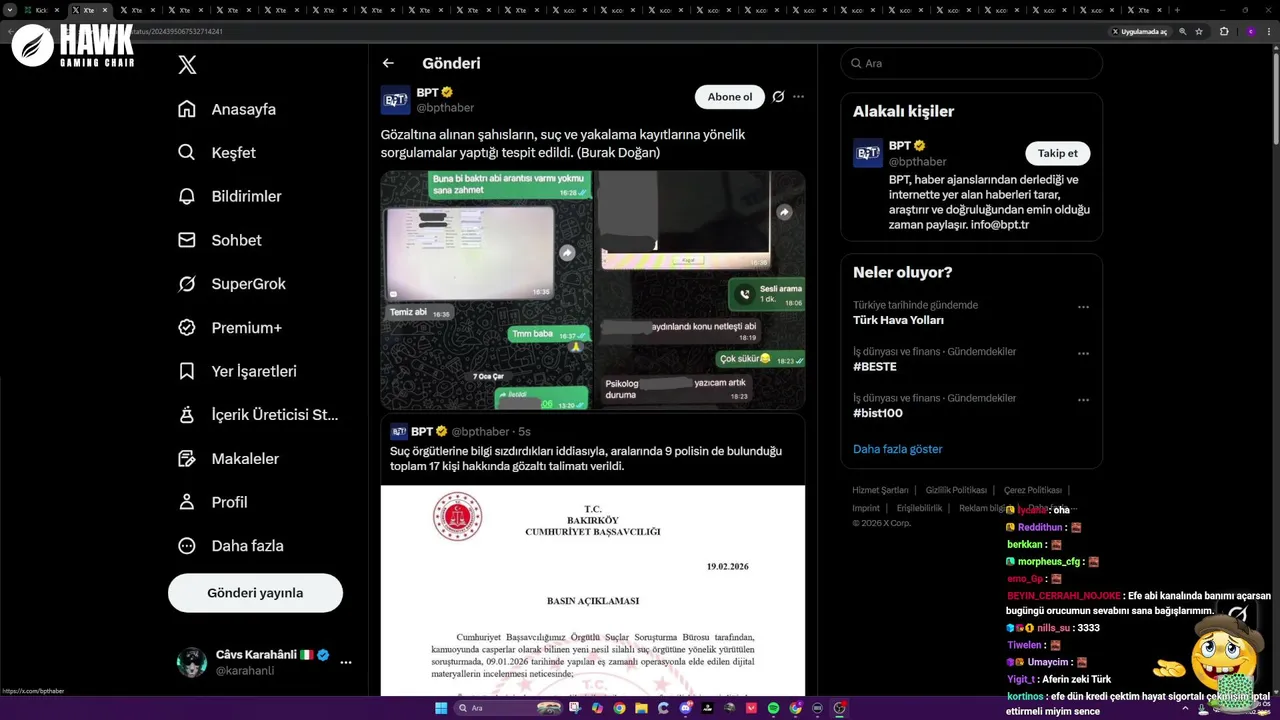Screen dimensions: 1280x720
Task: Open the Windows Start menu
Action: point(440,708)
